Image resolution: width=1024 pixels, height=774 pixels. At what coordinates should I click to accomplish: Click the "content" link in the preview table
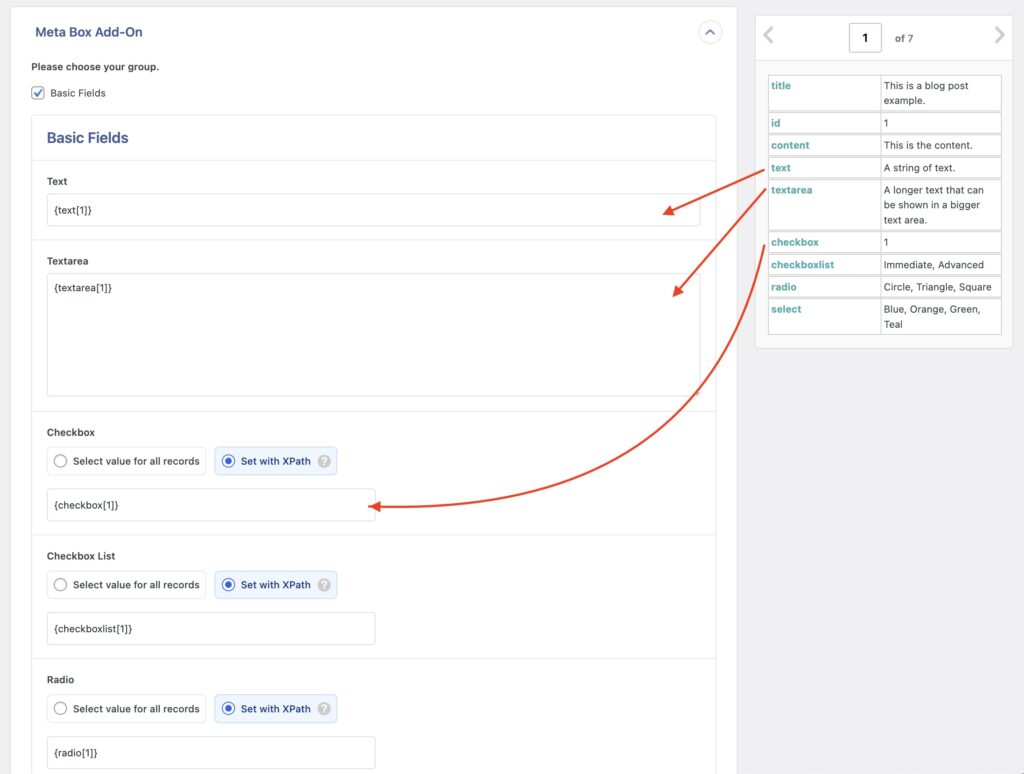click(x=790, y=145)
